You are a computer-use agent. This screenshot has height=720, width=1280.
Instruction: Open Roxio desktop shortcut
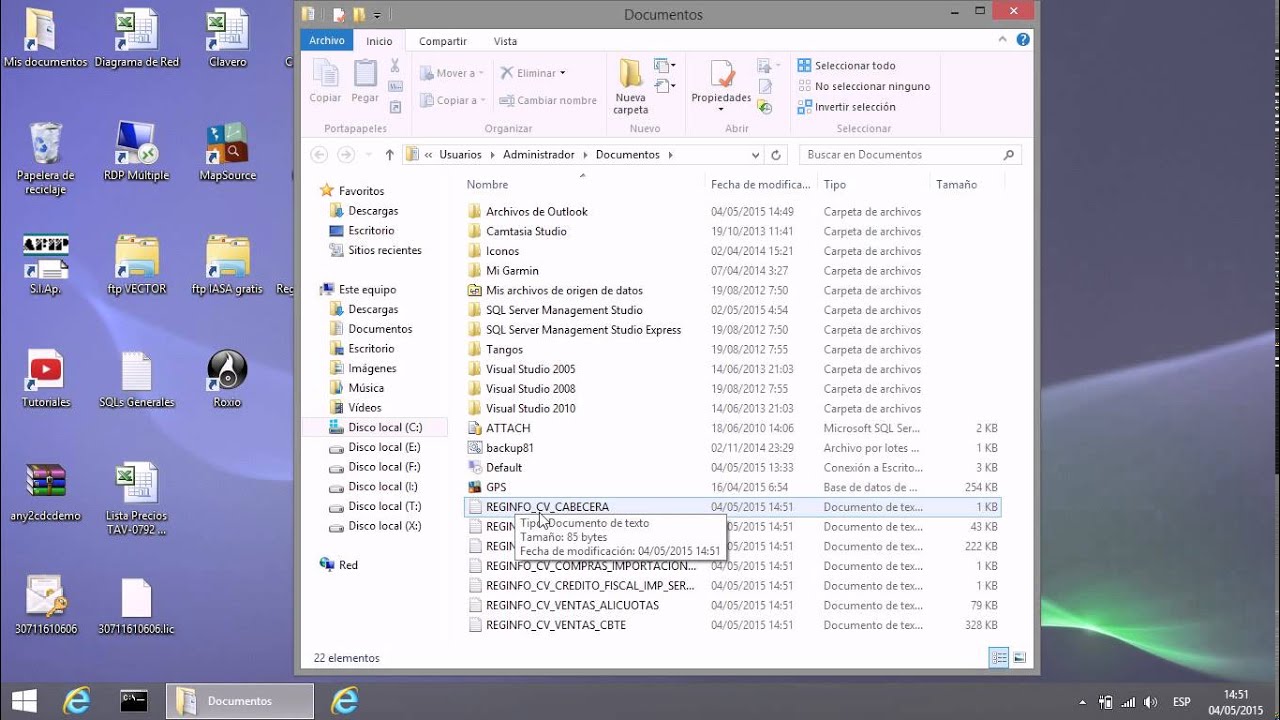point(227,380)
